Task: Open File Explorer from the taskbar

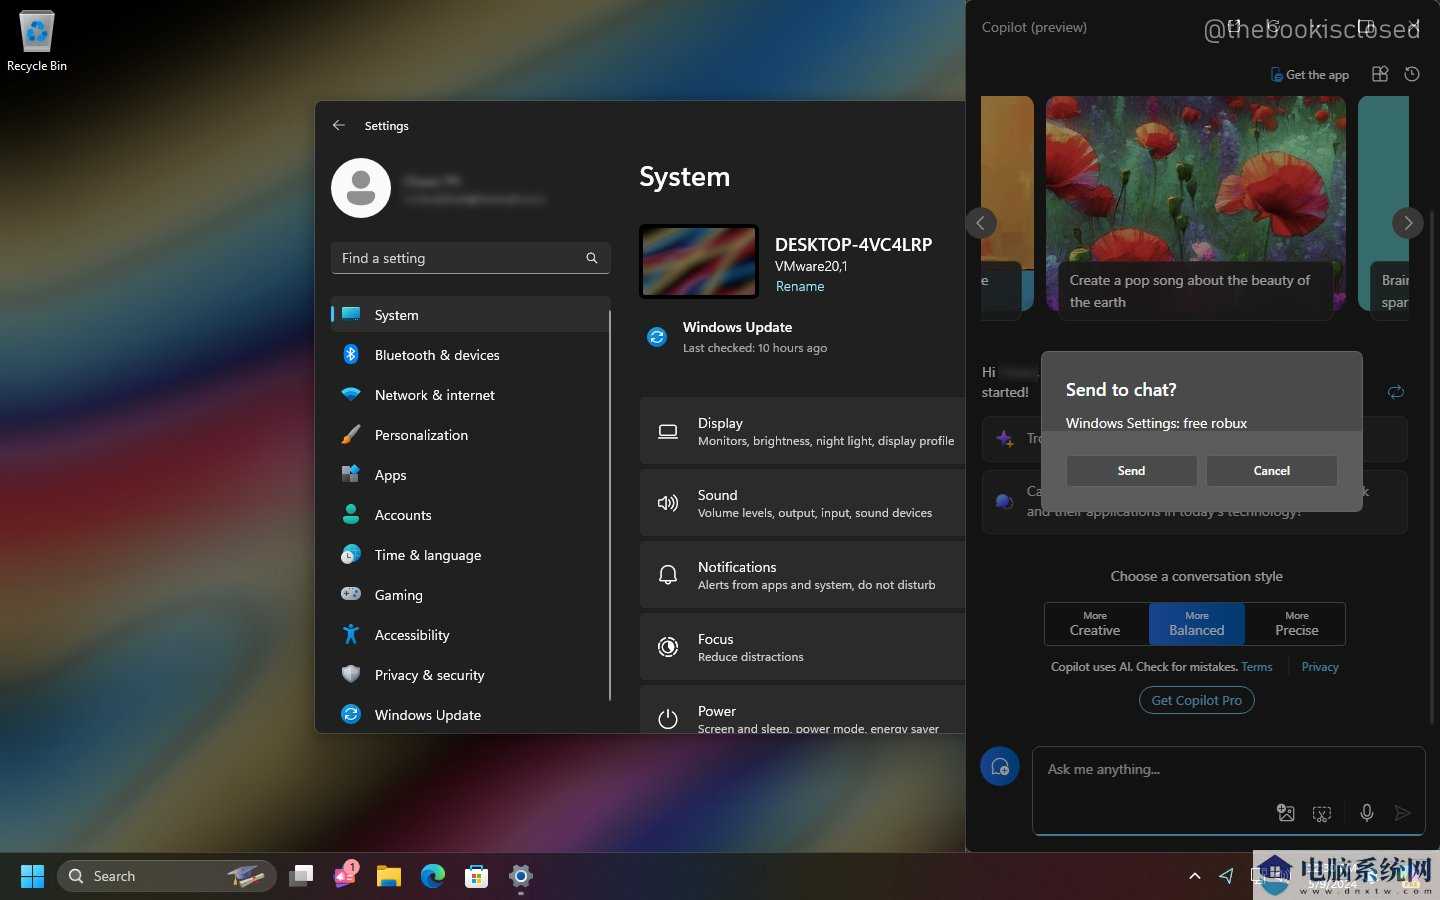Action: [389, 877]
